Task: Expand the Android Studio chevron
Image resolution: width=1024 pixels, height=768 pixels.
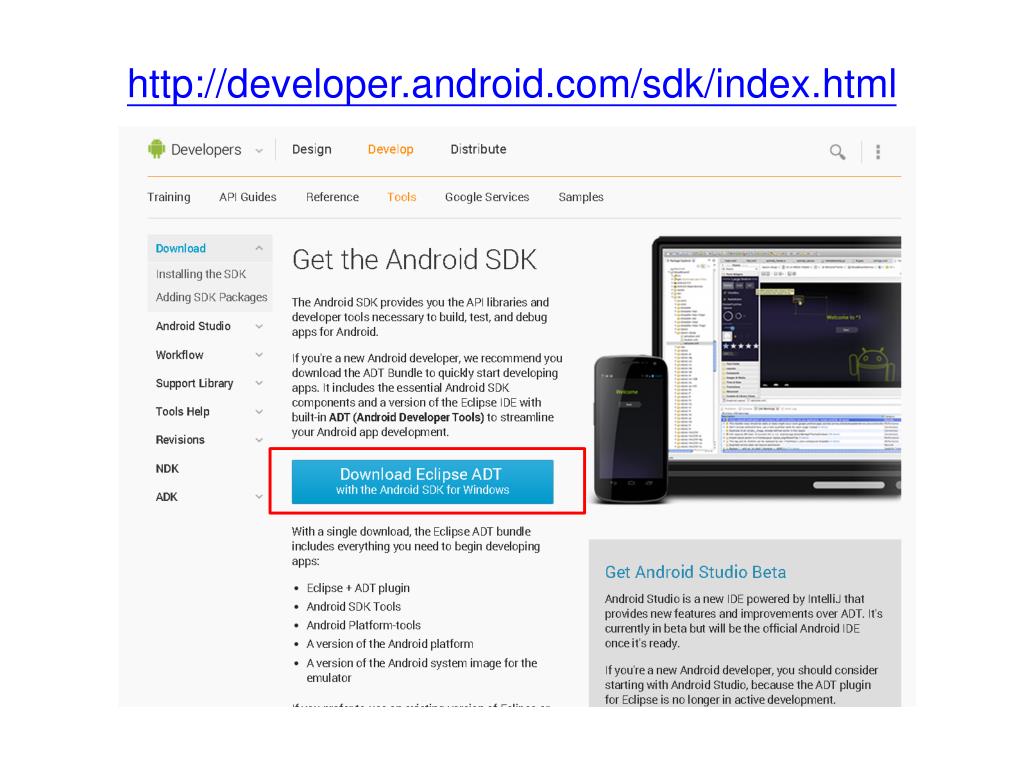Action: pyautogui.click(x=259, y=326)
